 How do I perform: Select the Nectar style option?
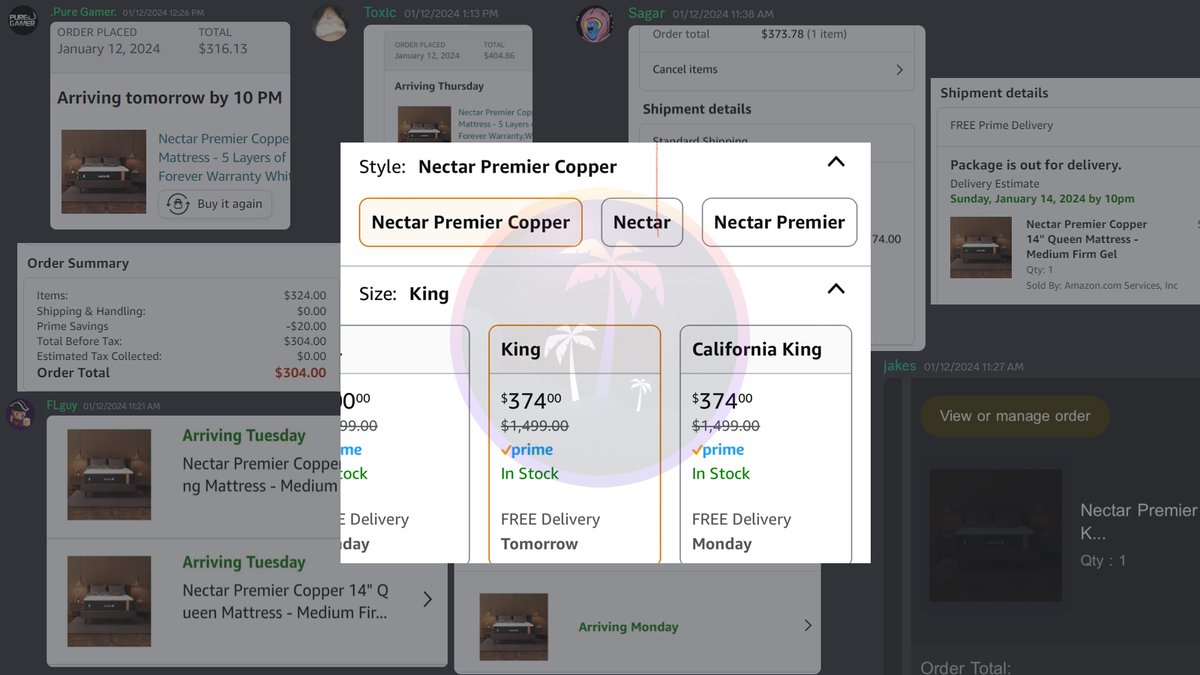[641, 222]
